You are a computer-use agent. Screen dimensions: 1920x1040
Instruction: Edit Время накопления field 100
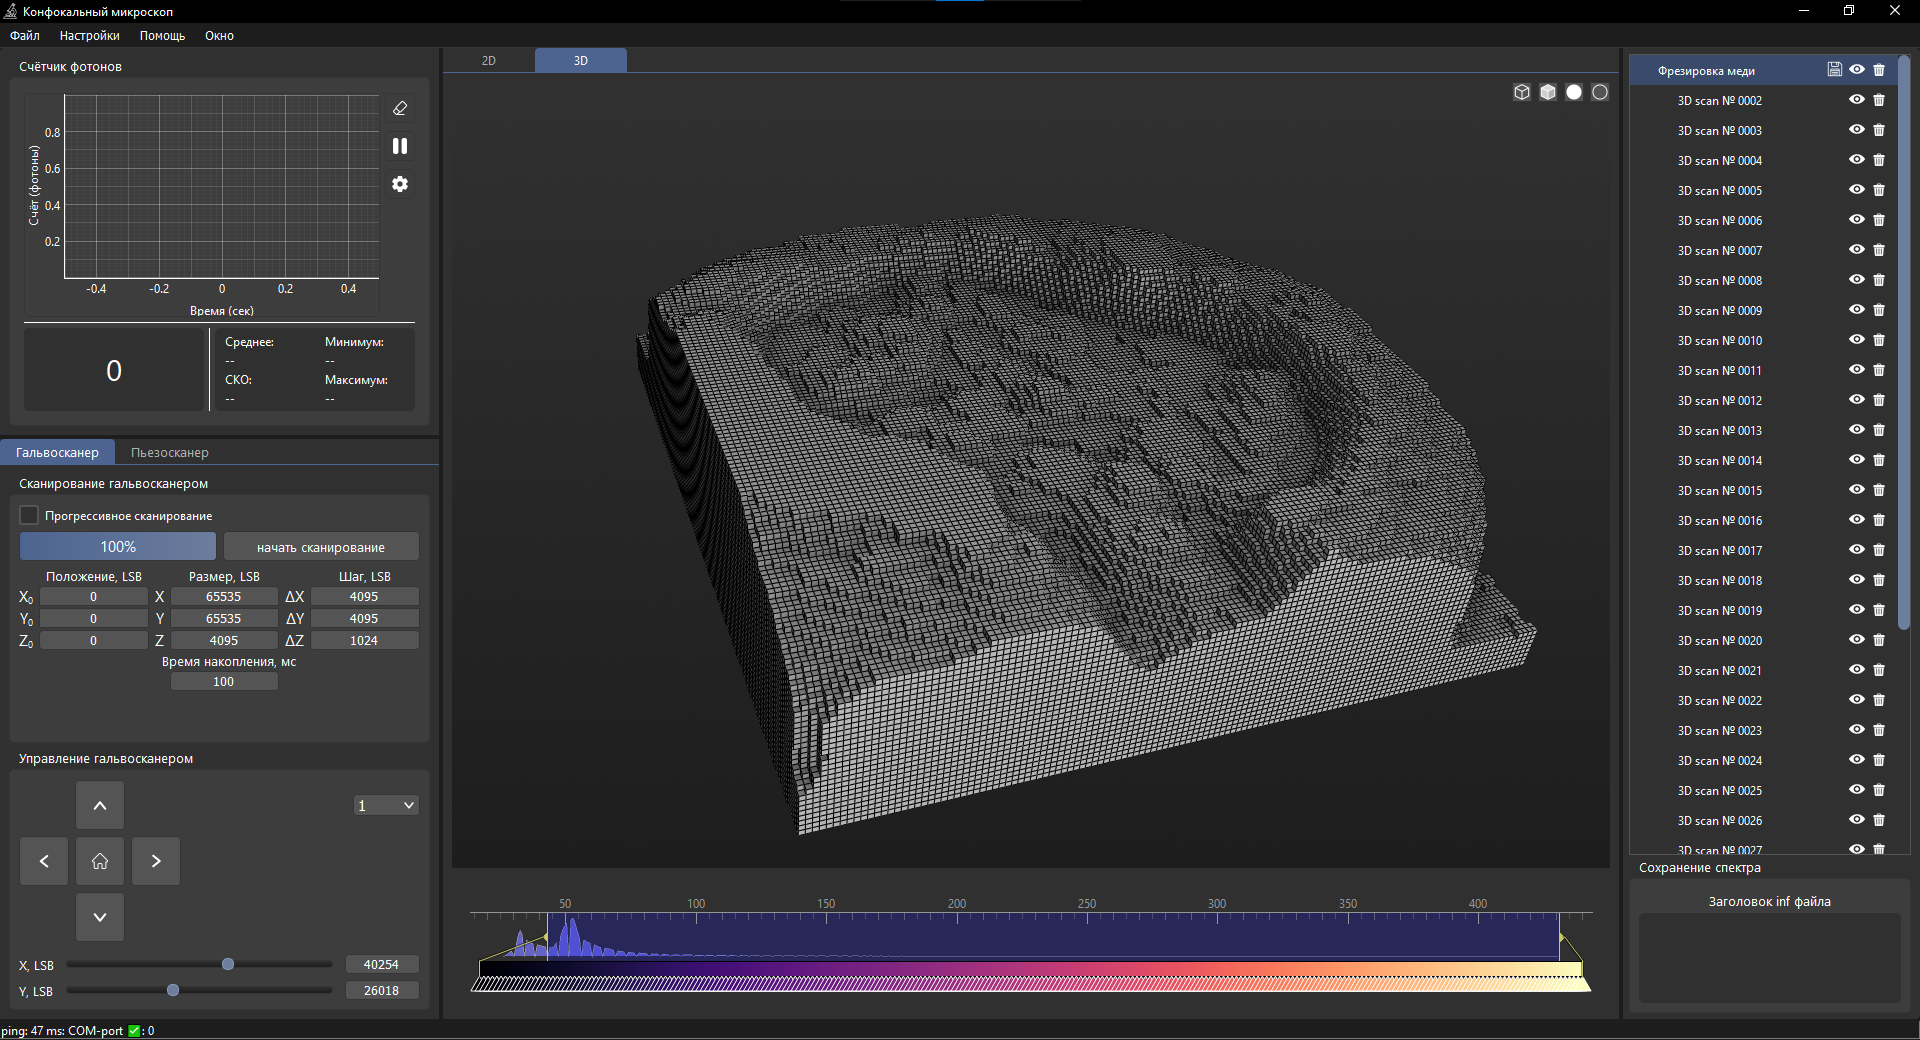tap(224, 681)
